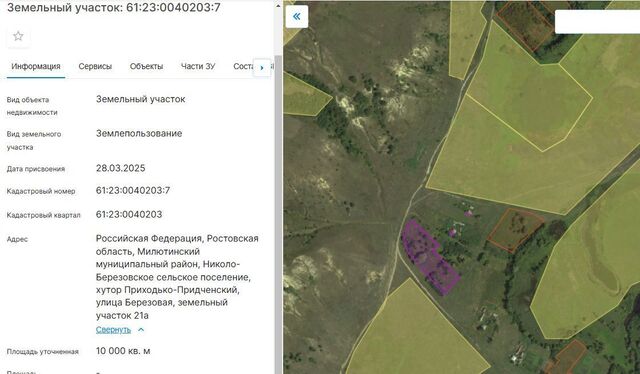Open the Объекты tab
The image size is (640, 374).
146,66
